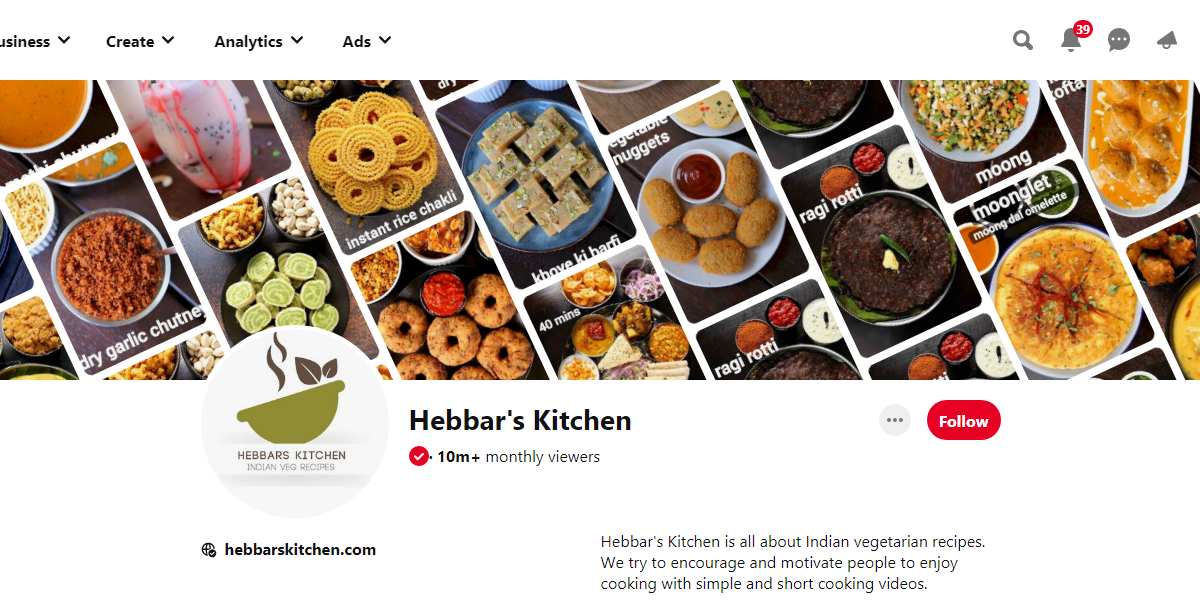Viewport: 1200px width, 608px height.
Task: Click the Hebbars Kitchen profile logo
Action: click(295, 422)
